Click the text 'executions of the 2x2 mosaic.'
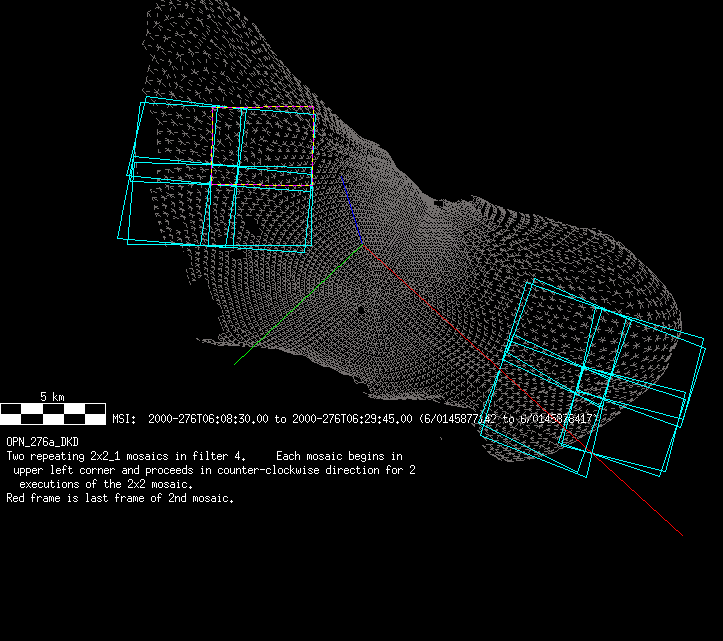Viewport: 723px width, 641px height. (x=106, y=484)
